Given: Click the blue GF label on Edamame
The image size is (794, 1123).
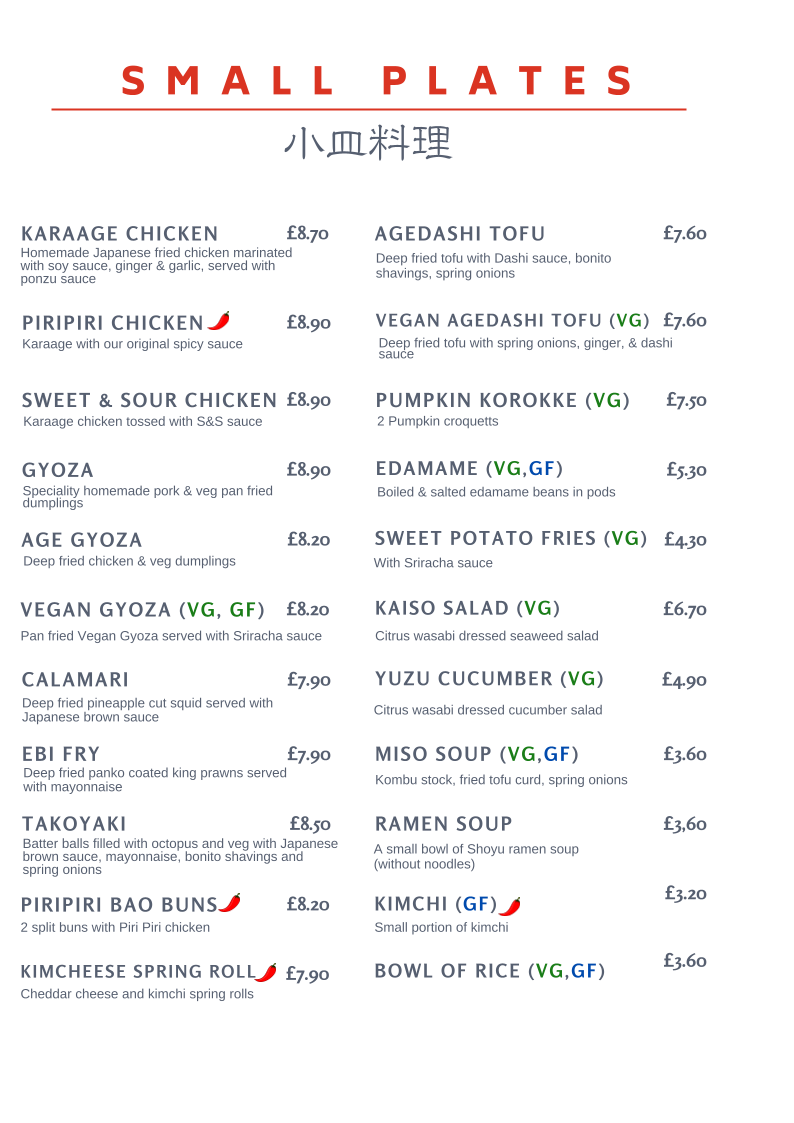Looking at the screenshot, I should click(542, 468).
